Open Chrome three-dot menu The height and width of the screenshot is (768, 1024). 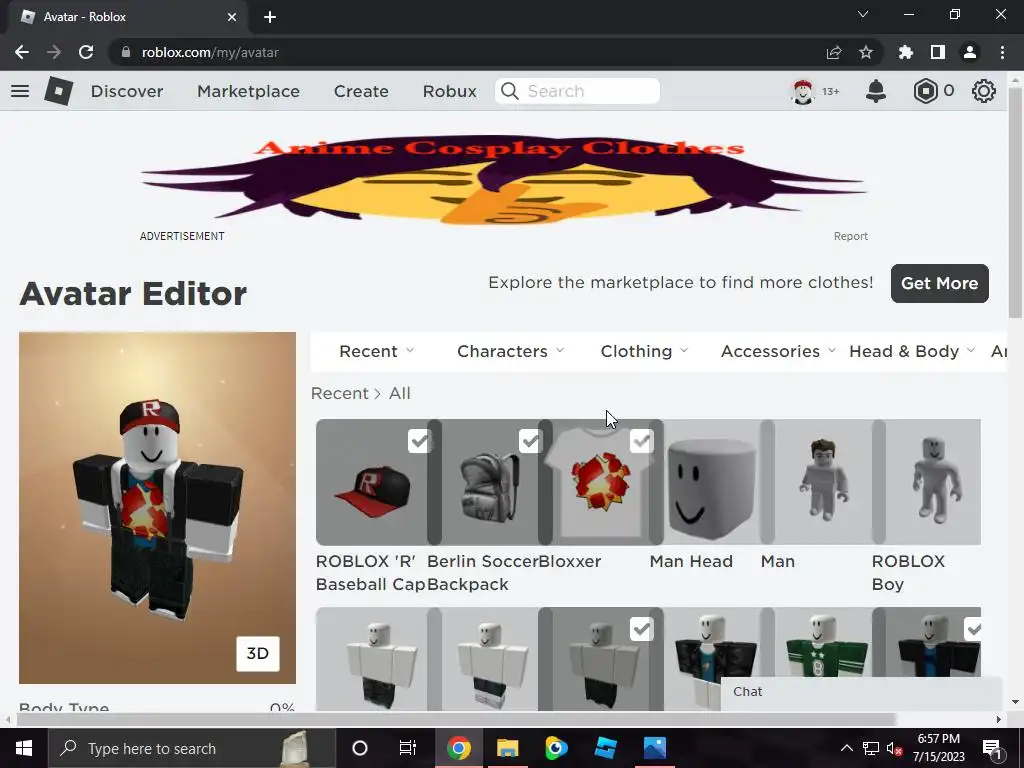coord(1002,52)
